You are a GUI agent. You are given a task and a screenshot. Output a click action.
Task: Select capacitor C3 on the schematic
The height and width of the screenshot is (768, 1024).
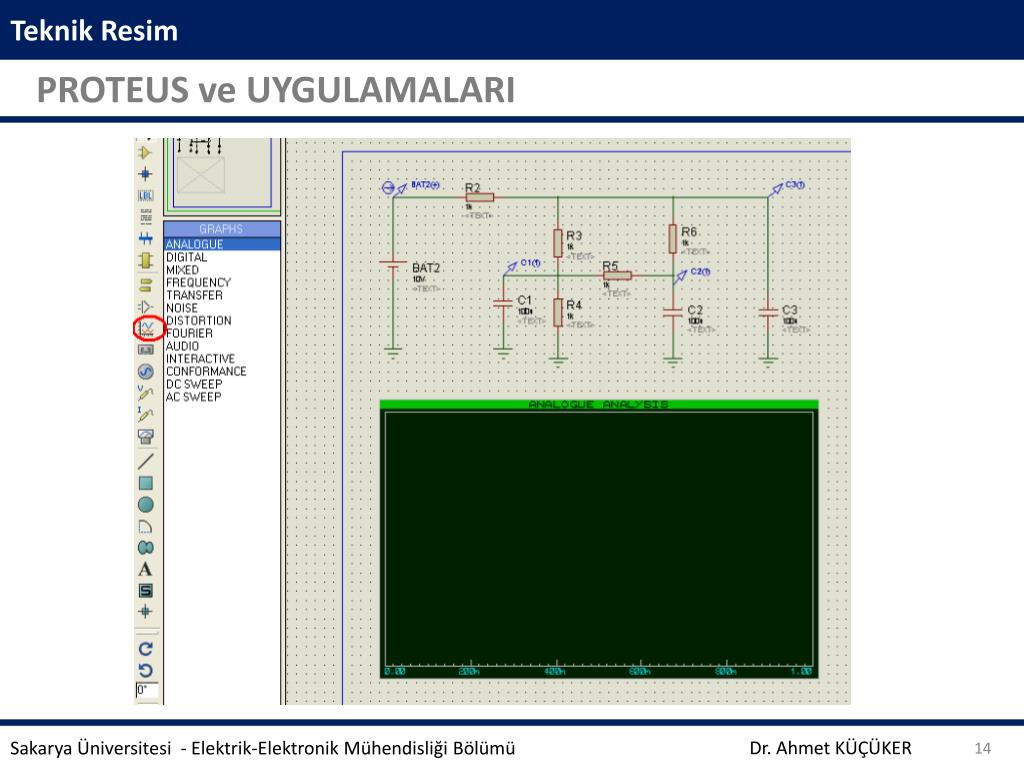click(x=768, y=312)
